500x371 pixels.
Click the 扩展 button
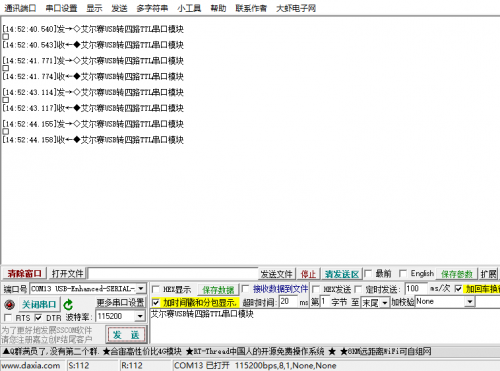point(489,274)
